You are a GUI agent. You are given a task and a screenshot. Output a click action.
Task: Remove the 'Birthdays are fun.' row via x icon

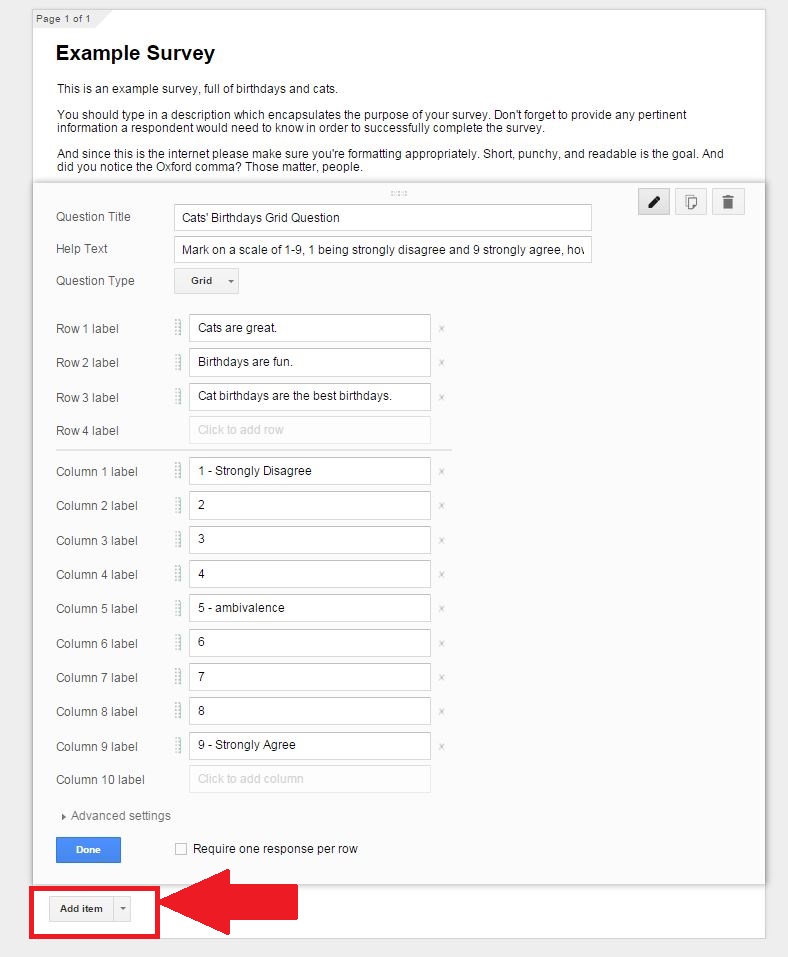click(x=443, y=362)
